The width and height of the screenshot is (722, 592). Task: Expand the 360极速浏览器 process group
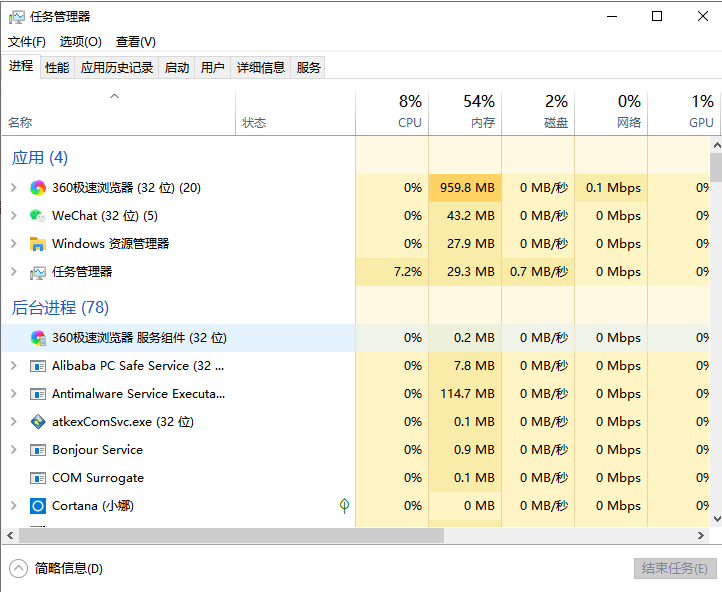[x=13, y=188]
